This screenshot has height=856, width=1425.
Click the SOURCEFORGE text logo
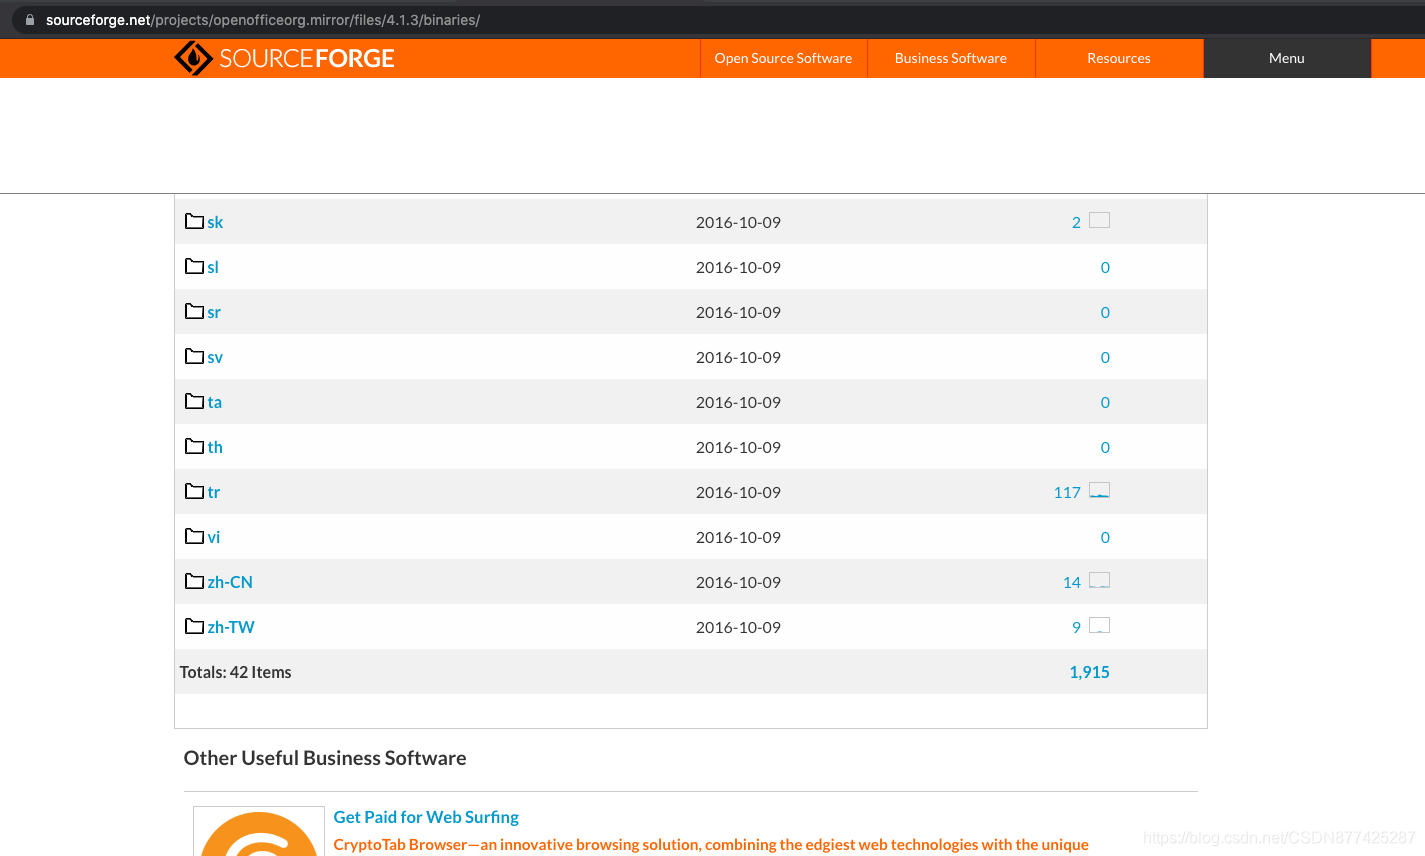coord(307,58)
